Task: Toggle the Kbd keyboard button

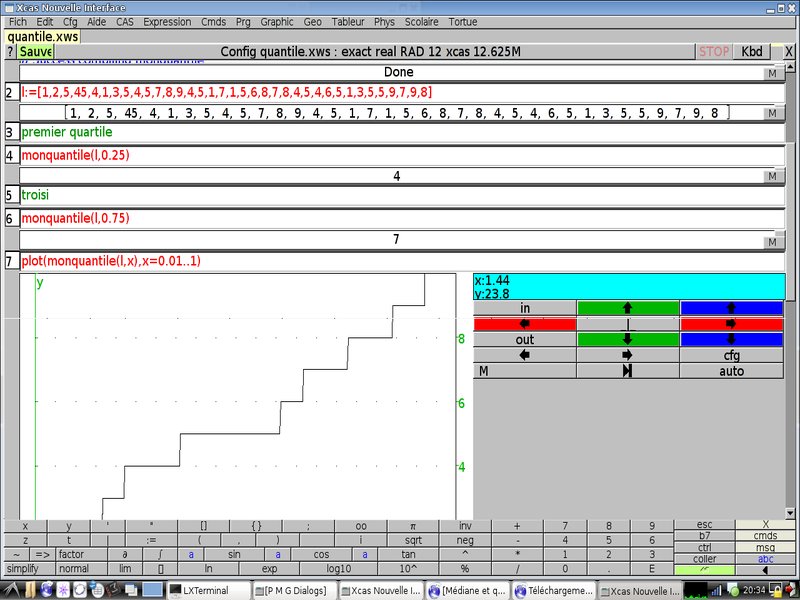Action: (x=752, y=51)
